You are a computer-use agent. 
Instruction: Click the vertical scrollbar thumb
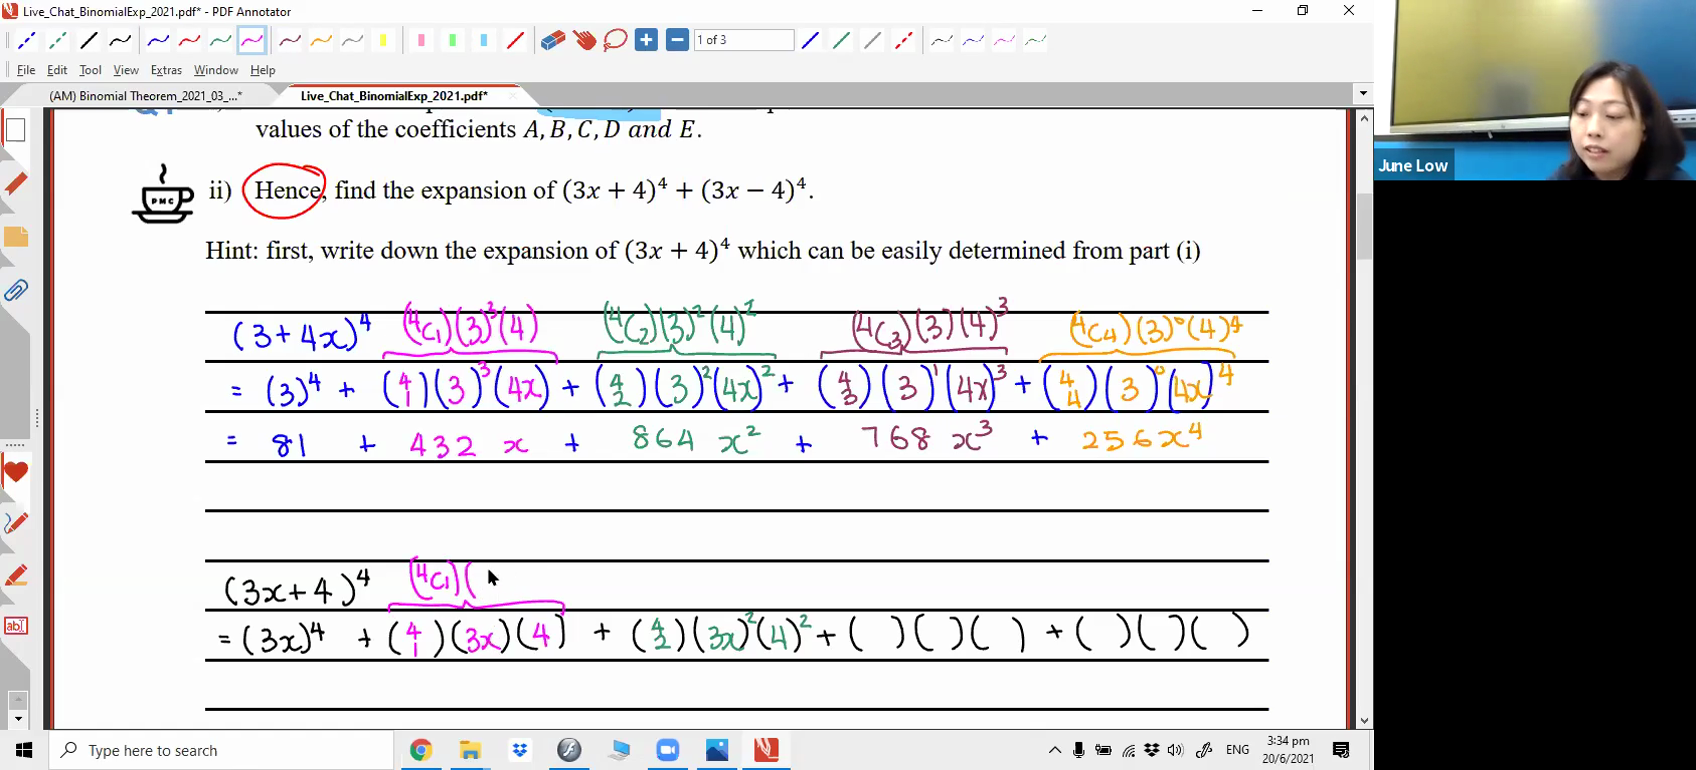click(x=1364, y=226)
